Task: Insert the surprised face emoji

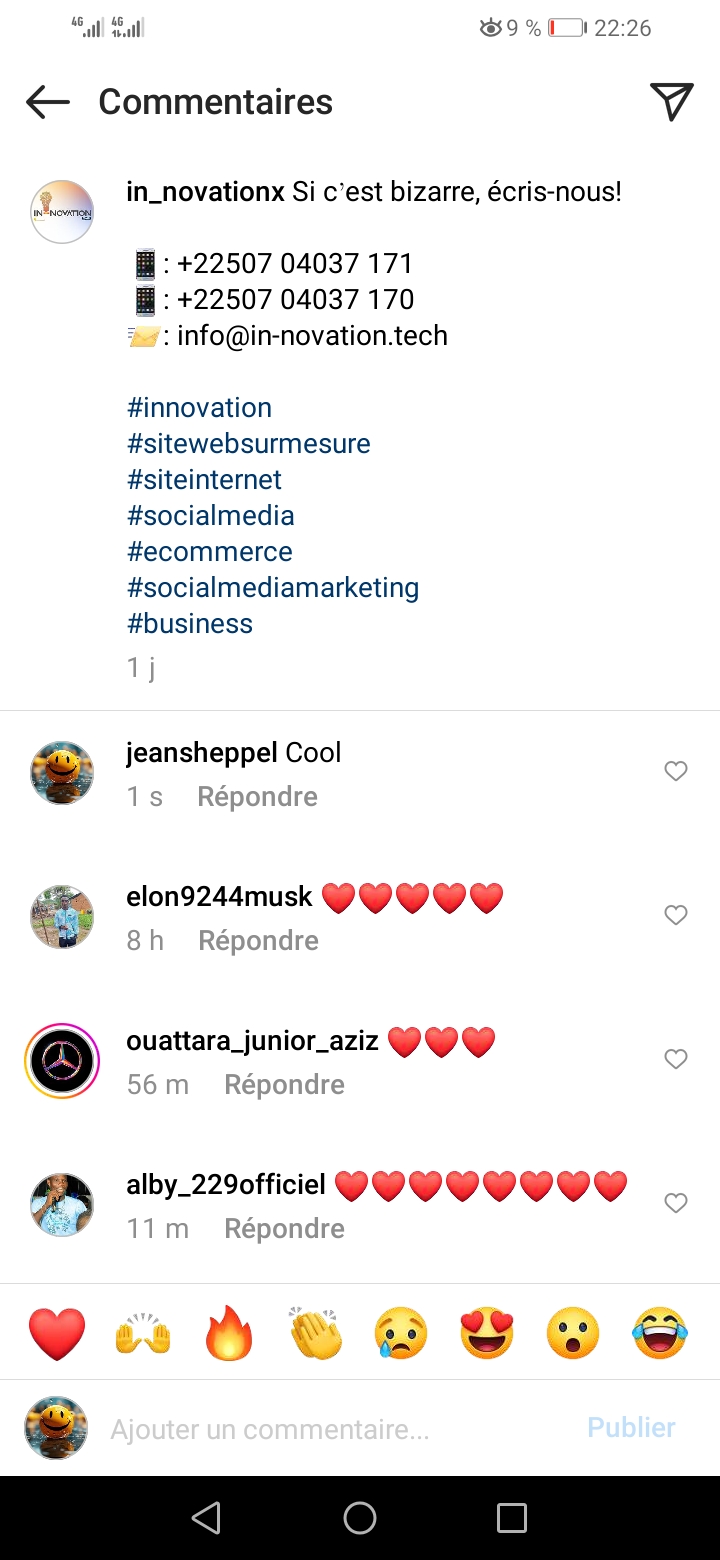Action: (x=573, y=1334)
